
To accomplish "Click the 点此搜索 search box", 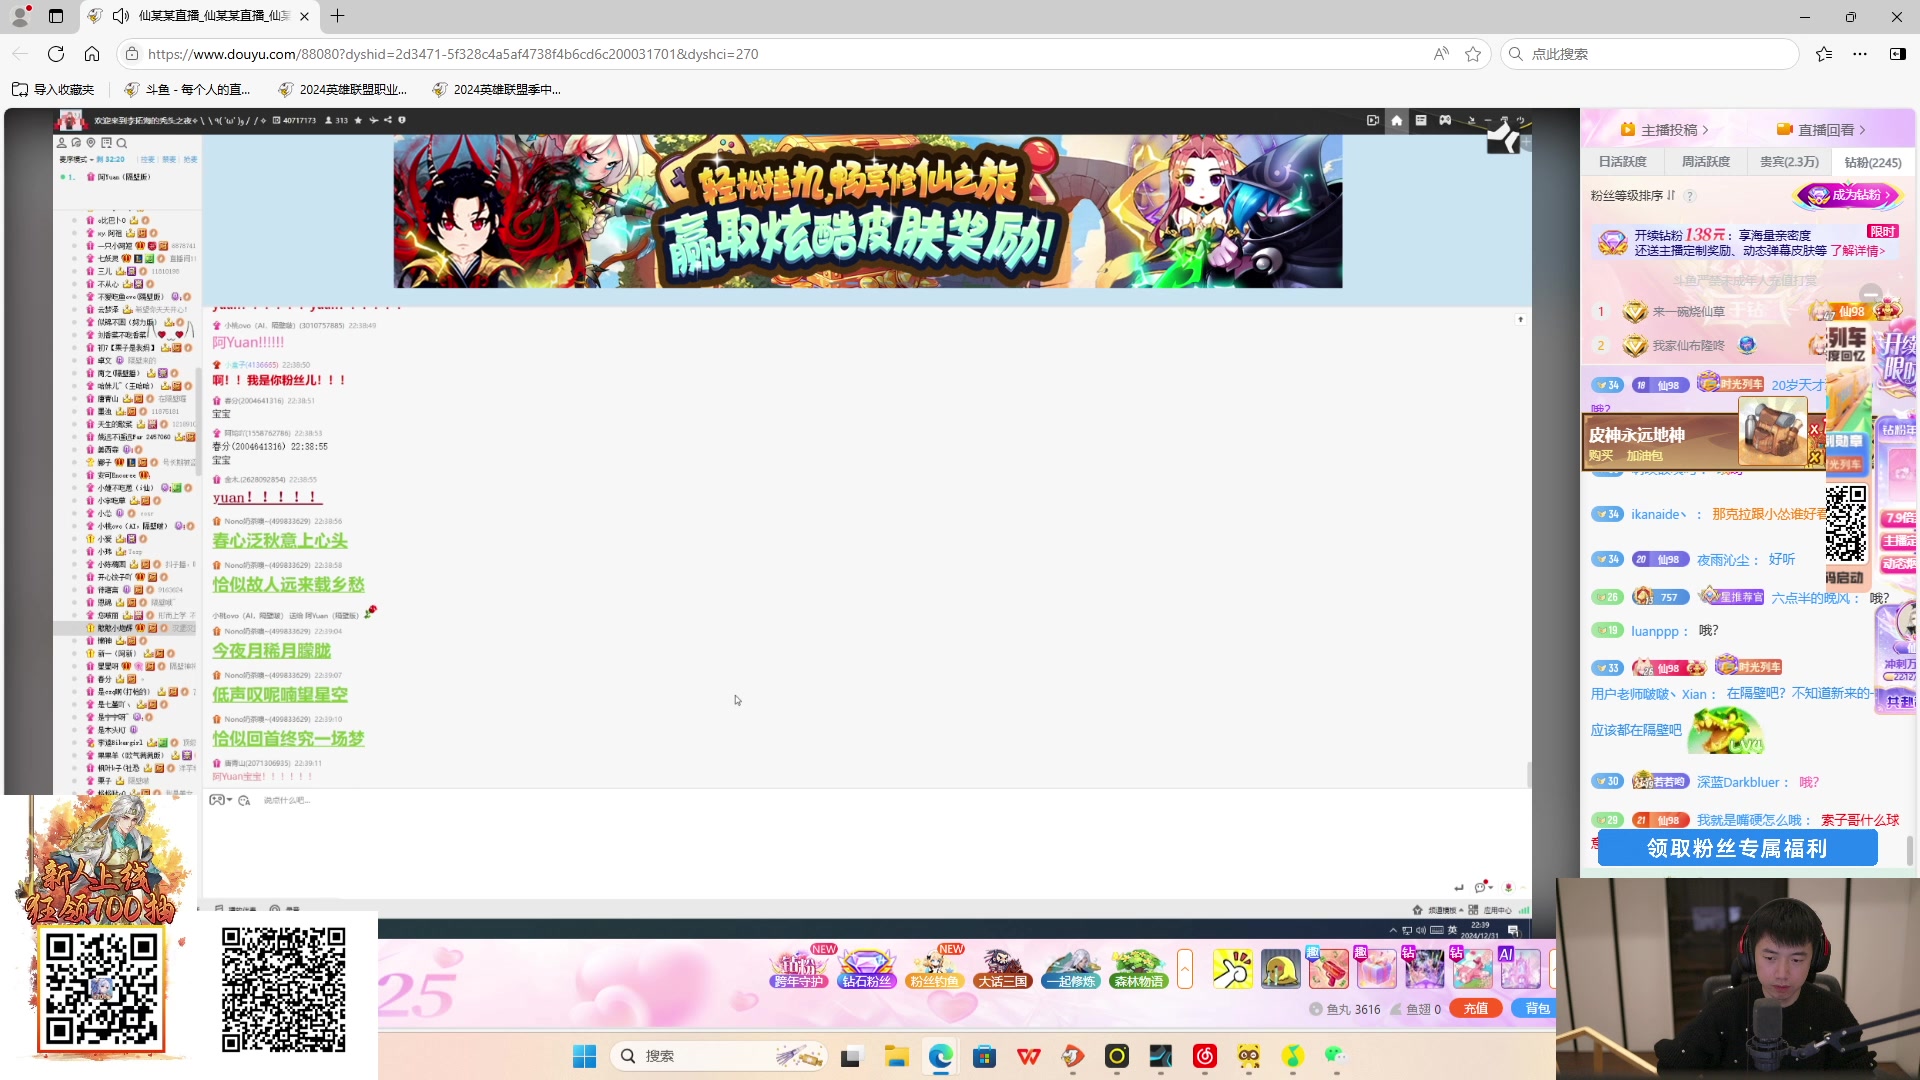I will (1650, 54).
